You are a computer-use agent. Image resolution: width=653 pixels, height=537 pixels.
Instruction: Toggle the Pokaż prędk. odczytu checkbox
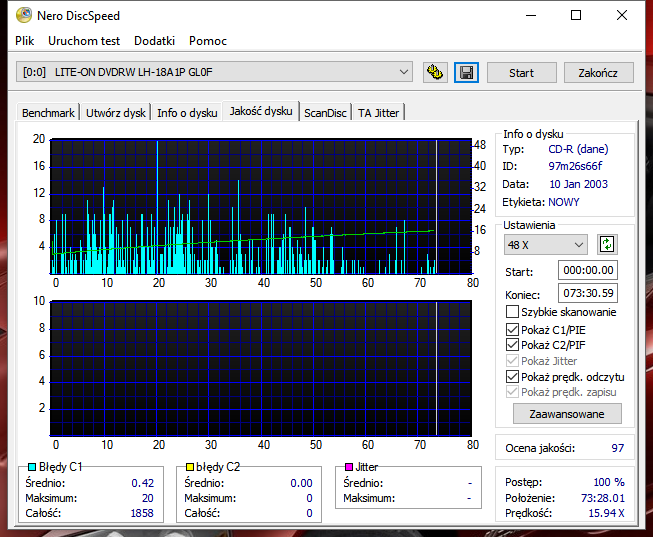(x=512, y=377)
